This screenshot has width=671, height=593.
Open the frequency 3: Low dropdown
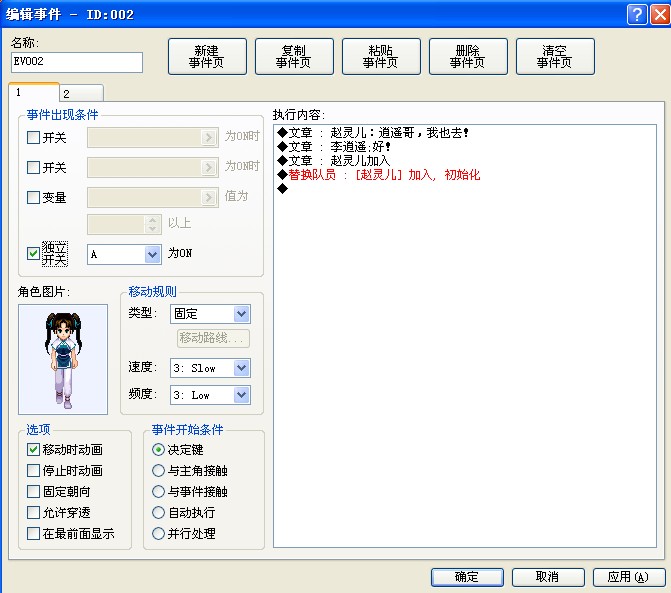point(241,395)
